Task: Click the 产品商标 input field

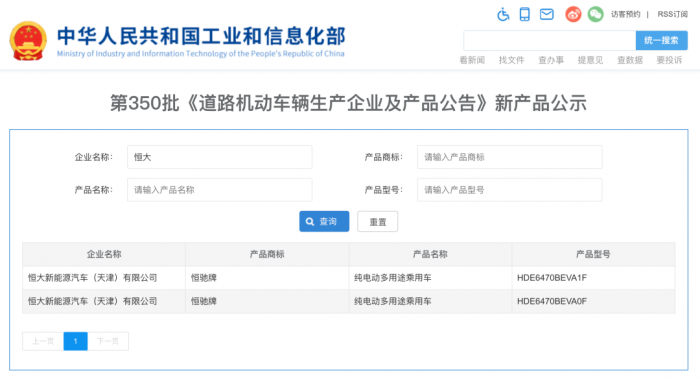Action: click(509, 157)
